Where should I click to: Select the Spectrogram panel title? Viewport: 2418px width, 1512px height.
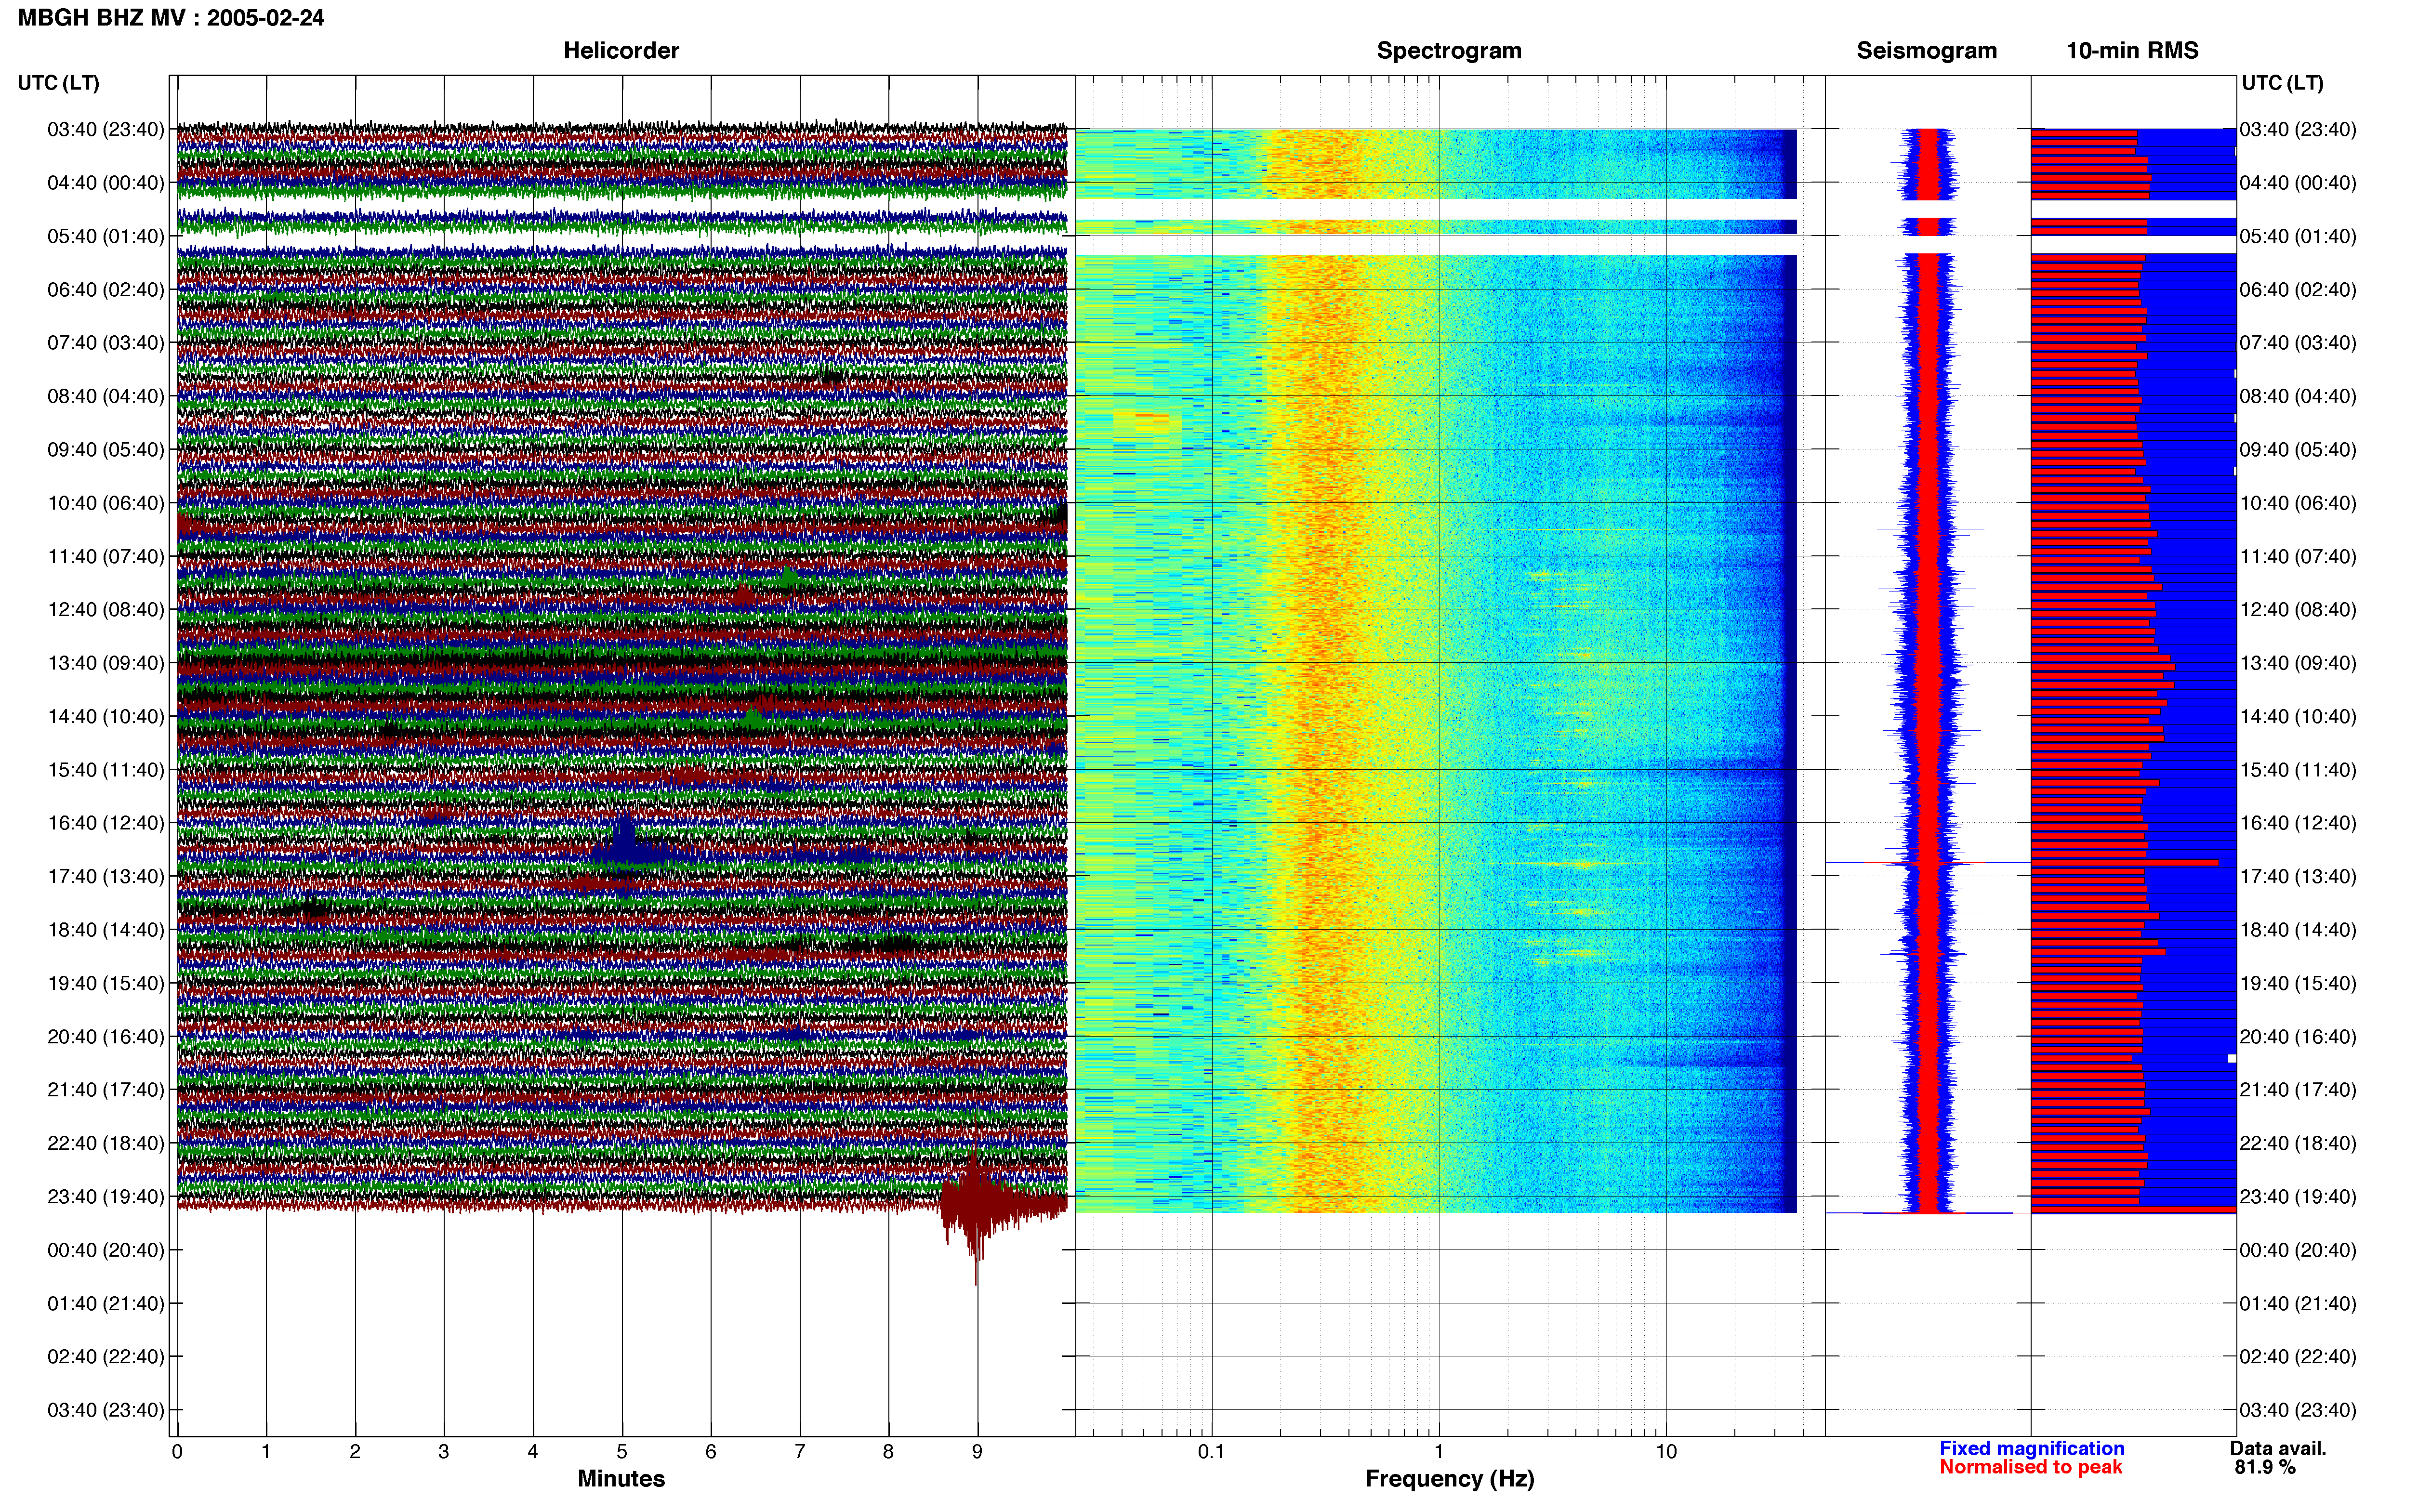[1449, 50]
